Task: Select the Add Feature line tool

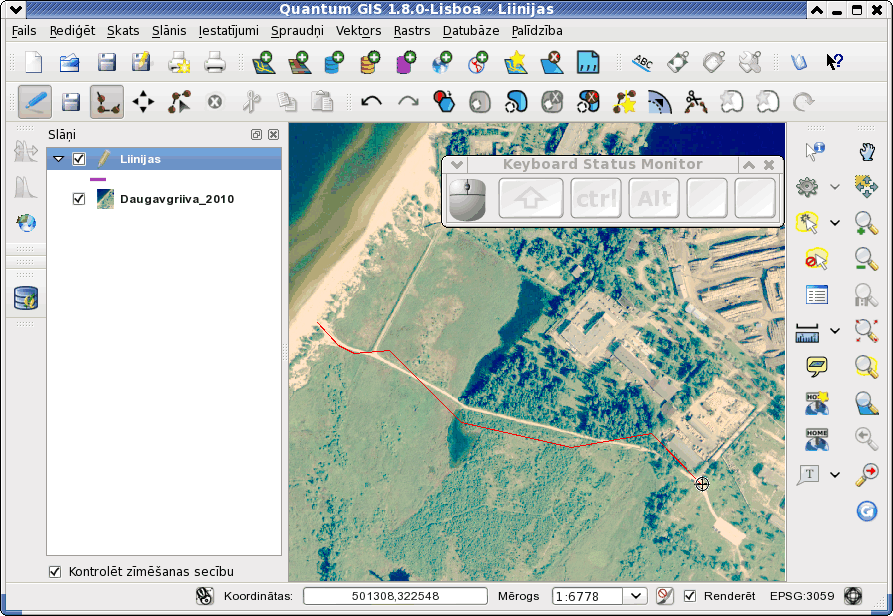Action: pos(107,102)
